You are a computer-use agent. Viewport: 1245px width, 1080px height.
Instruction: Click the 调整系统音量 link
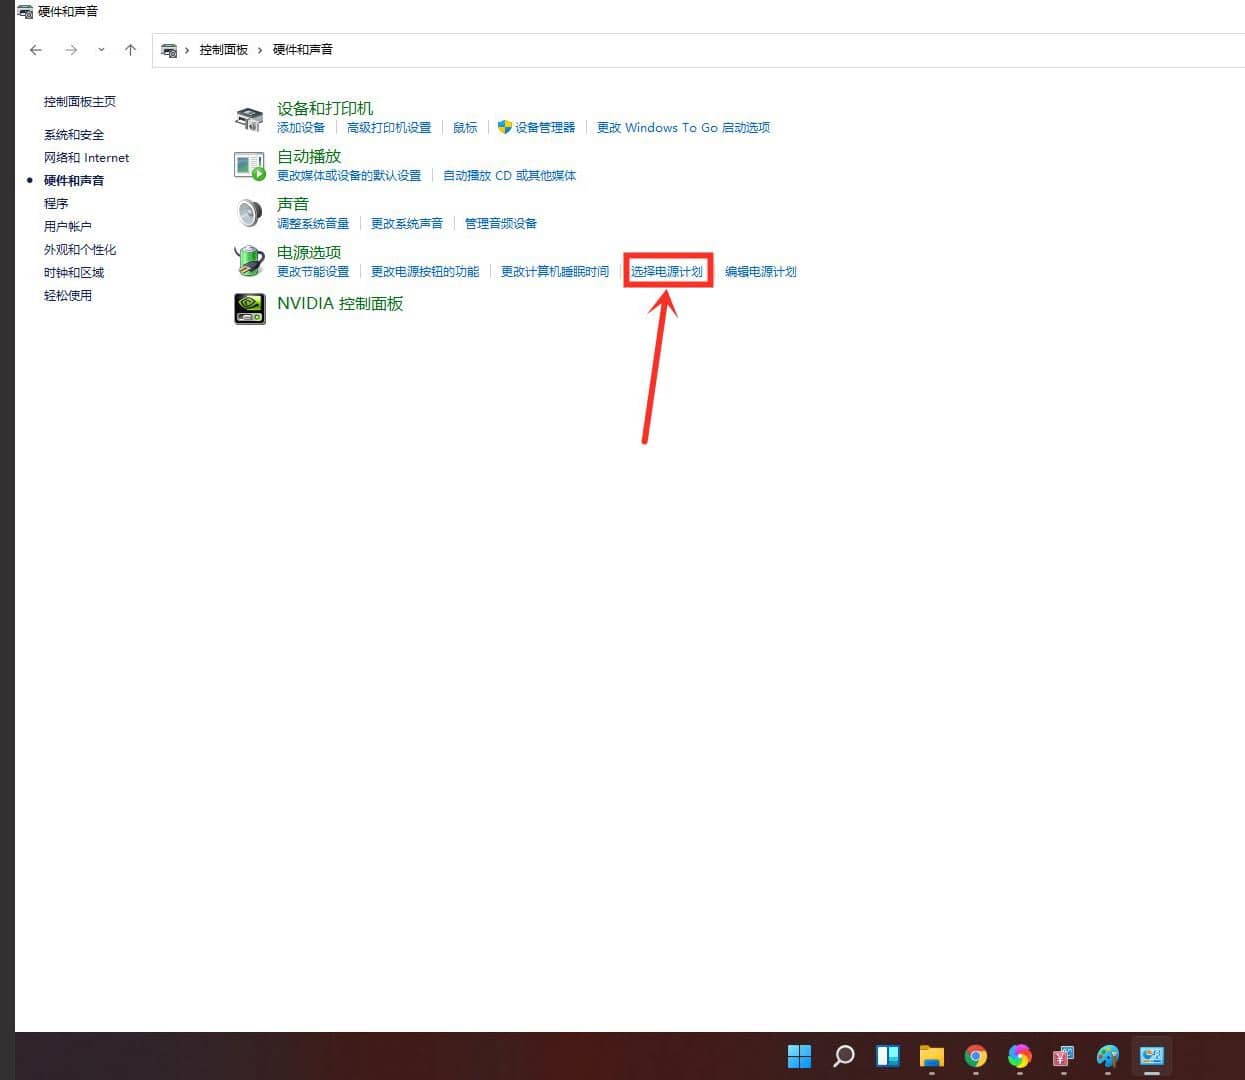[312, 223]
